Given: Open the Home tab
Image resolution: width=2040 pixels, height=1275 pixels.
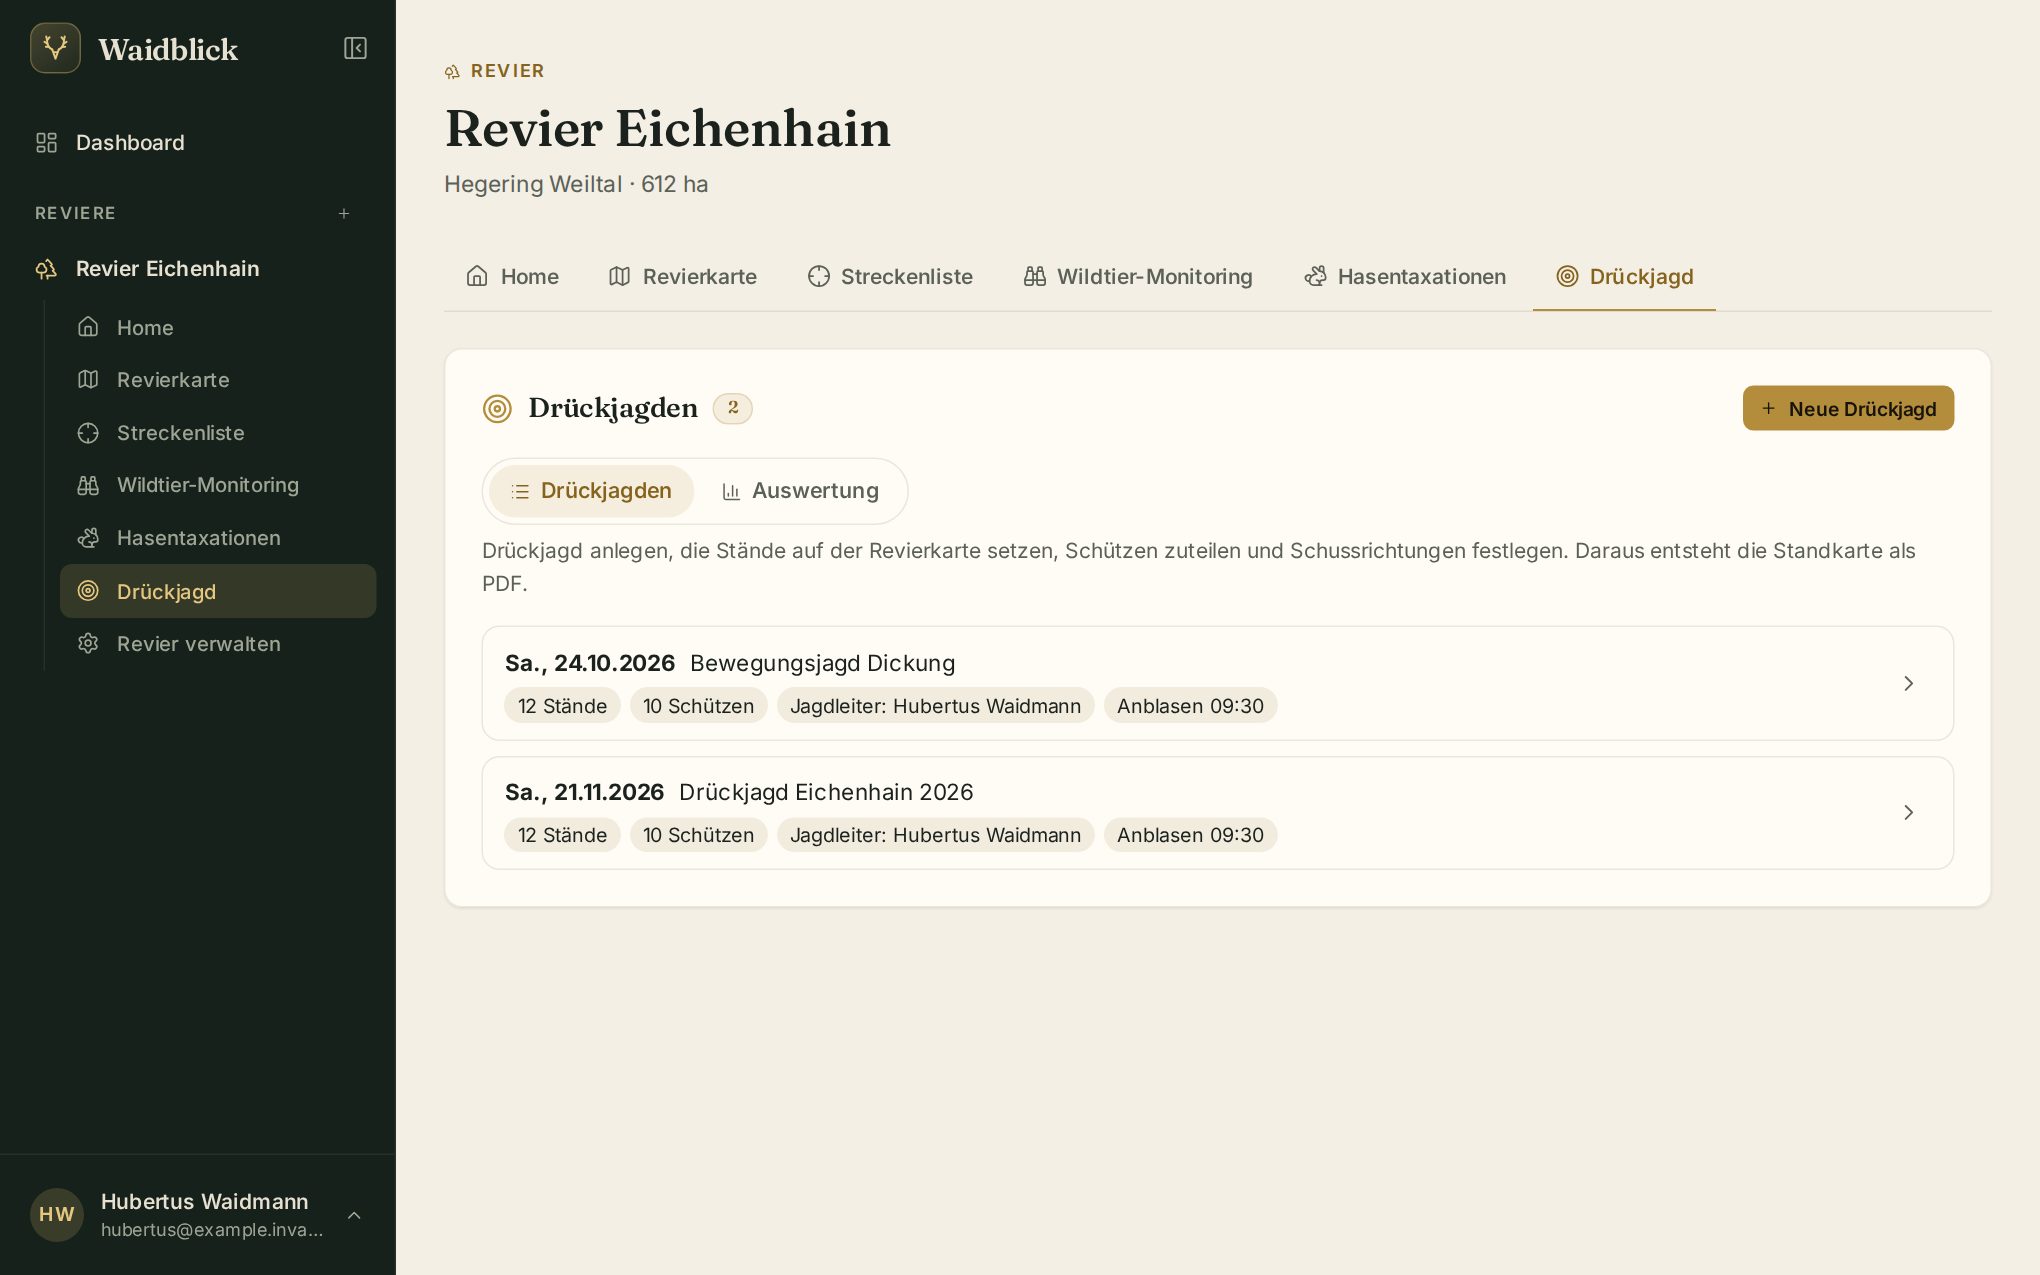Looking at the screenshot, I should pyautogui.click(x=512, y=277).
